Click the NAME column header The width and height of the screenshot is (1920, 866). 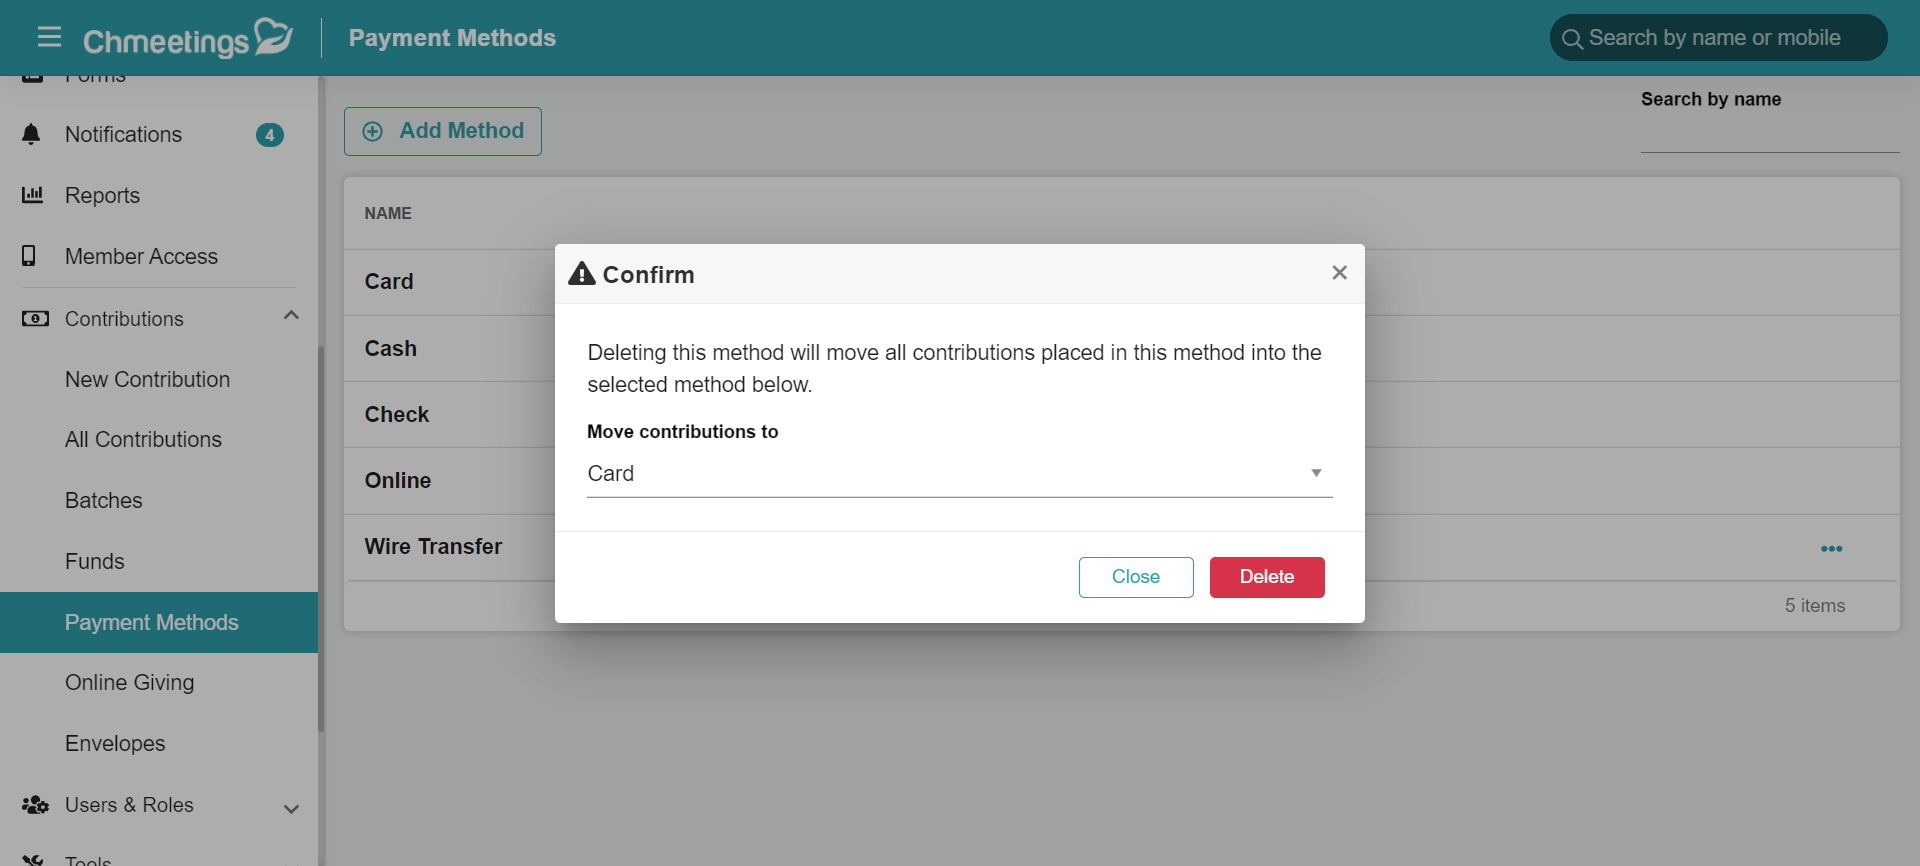pyautogui.click(x=388, y=214)
